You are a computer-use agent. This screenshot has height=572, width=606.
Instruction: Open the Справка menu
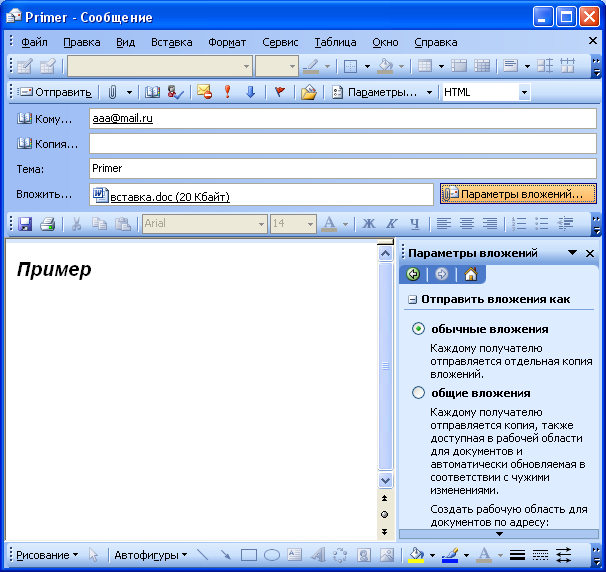coord(436,42)
